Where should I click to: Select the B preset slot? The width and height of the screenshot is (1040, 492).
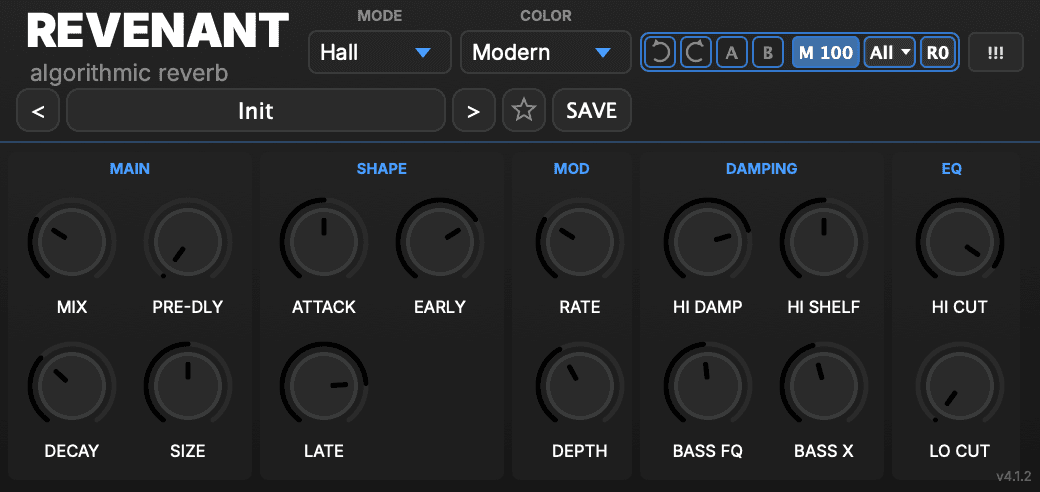click(767, 52)
